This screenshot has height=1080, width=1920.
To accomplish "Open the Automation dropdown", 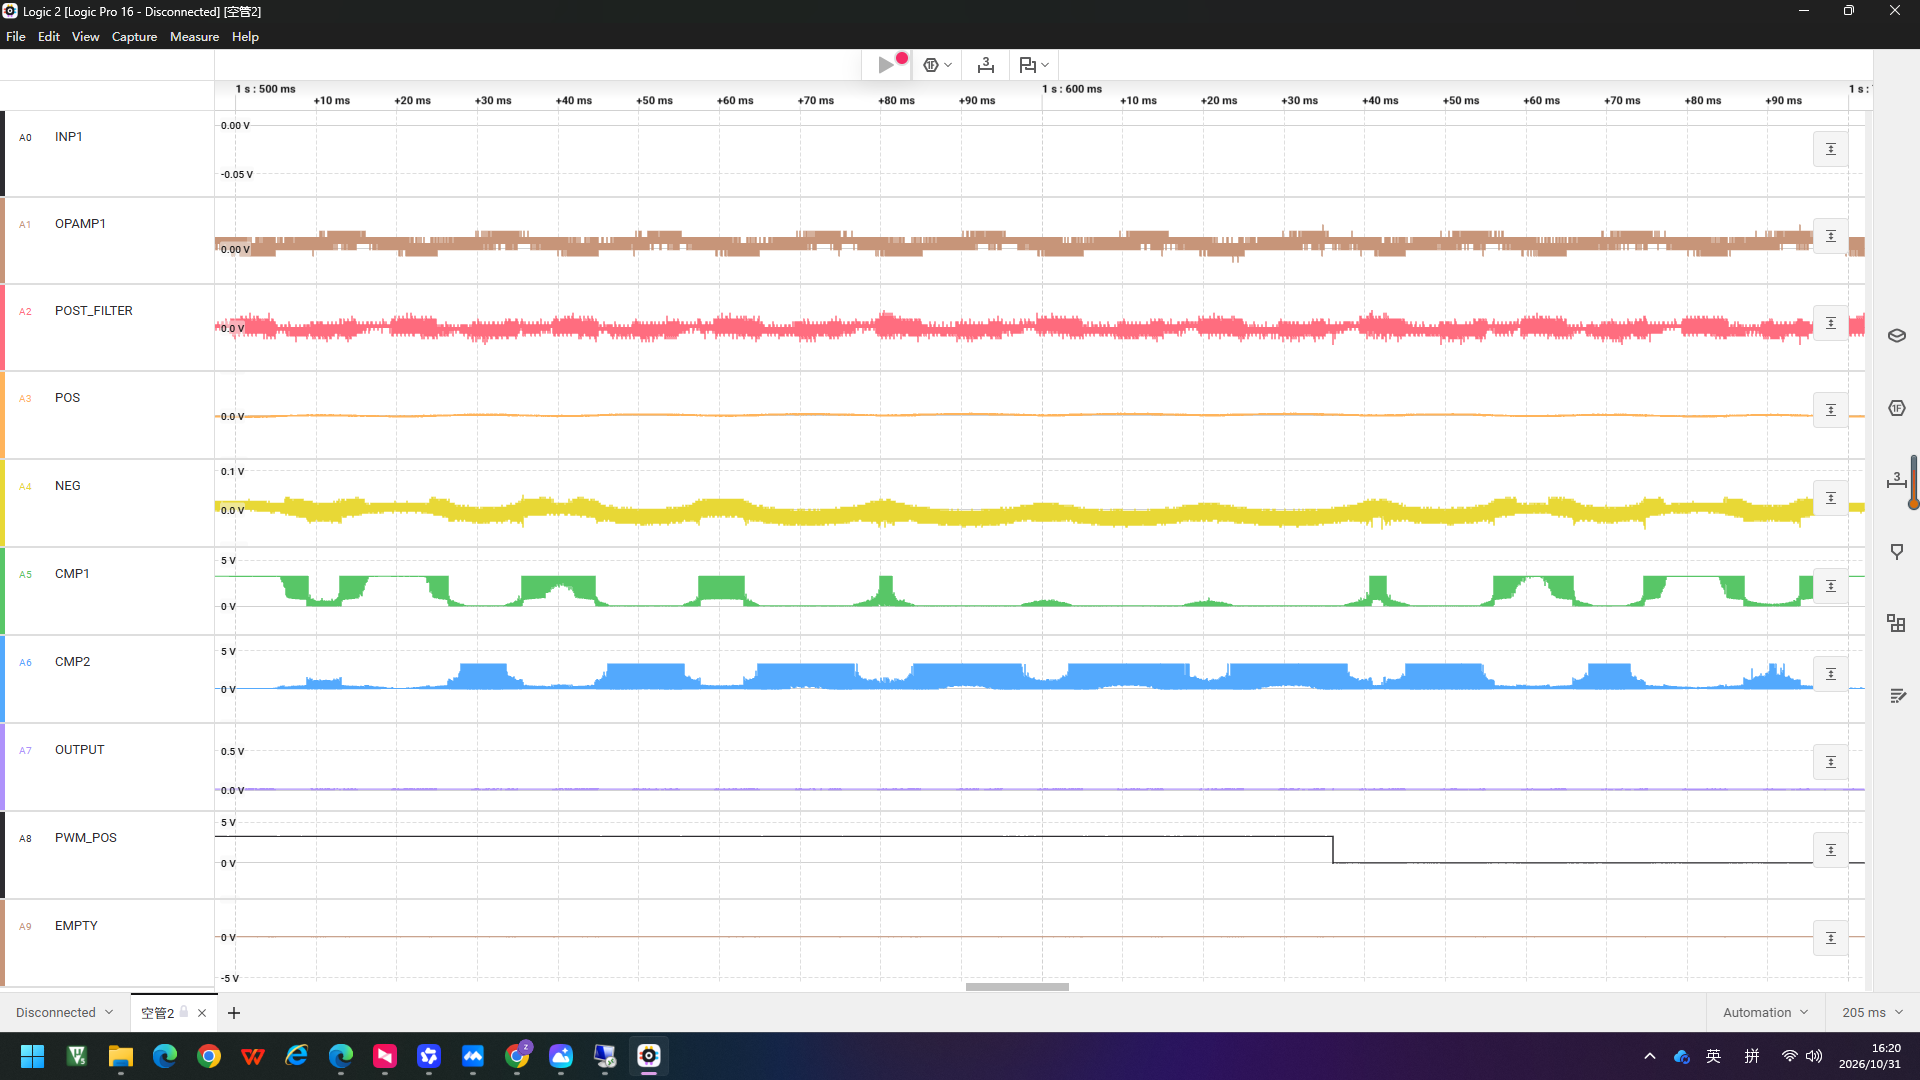I will 1765,1013.
